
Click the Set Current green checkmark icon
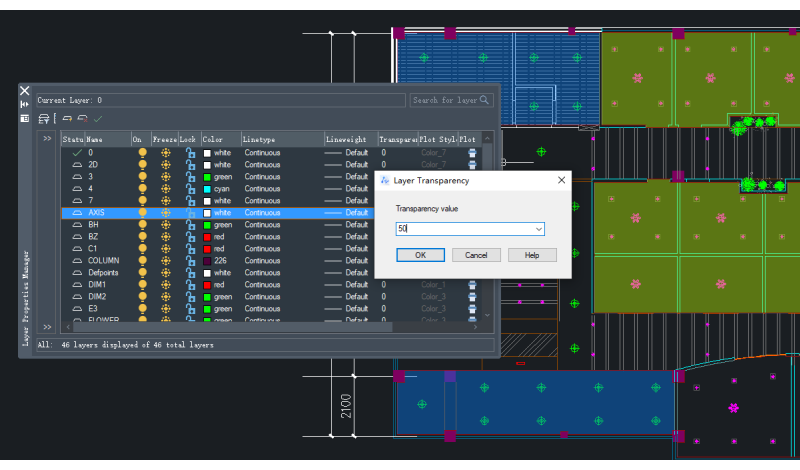point(98,119)
